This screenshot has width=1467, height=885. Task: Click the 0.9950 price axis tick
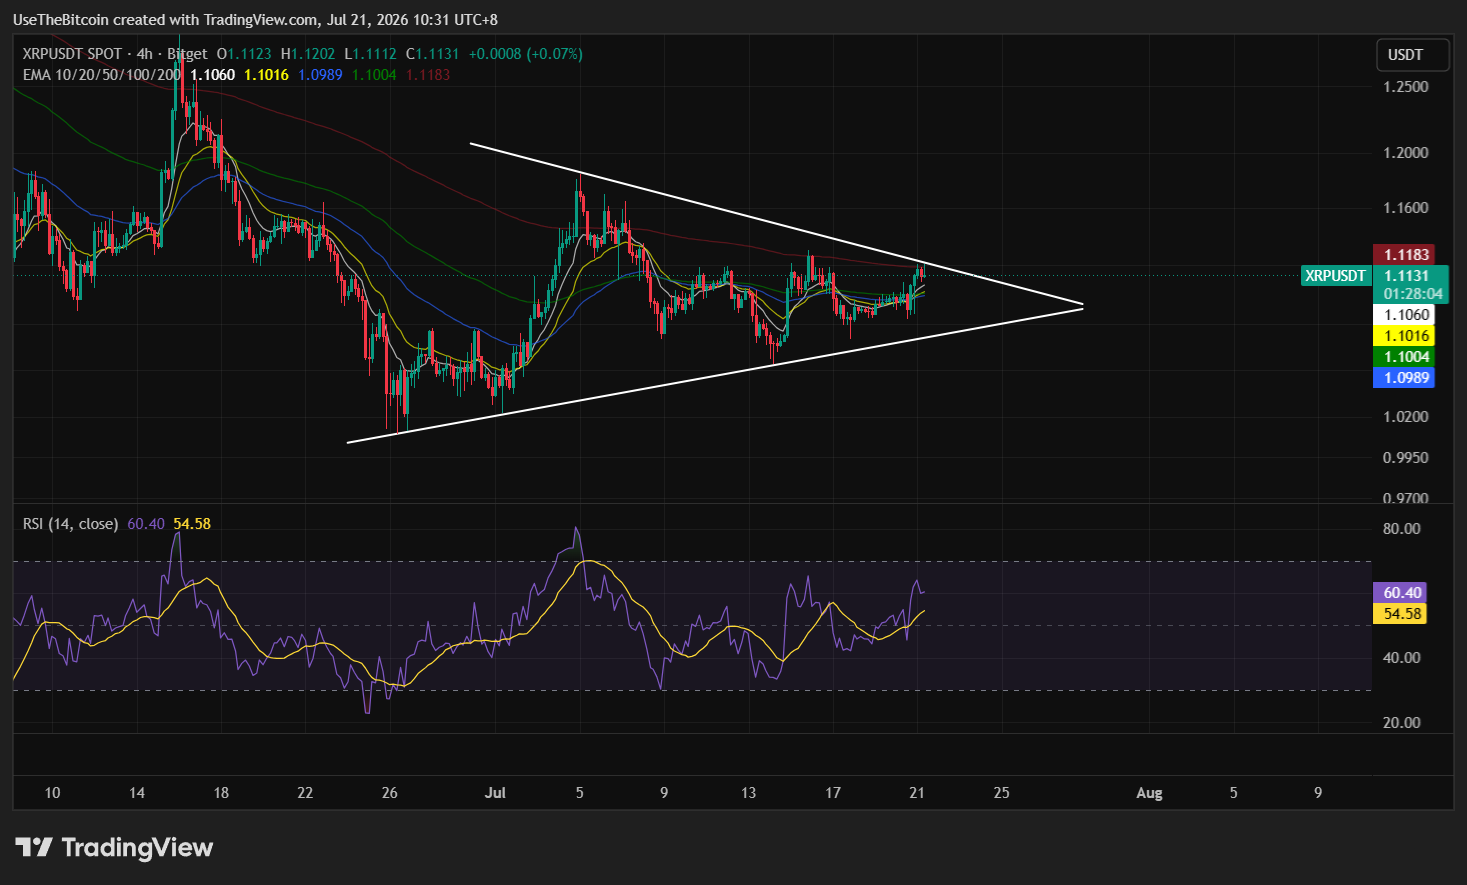pyautogui.click(x=1405, y=458)
